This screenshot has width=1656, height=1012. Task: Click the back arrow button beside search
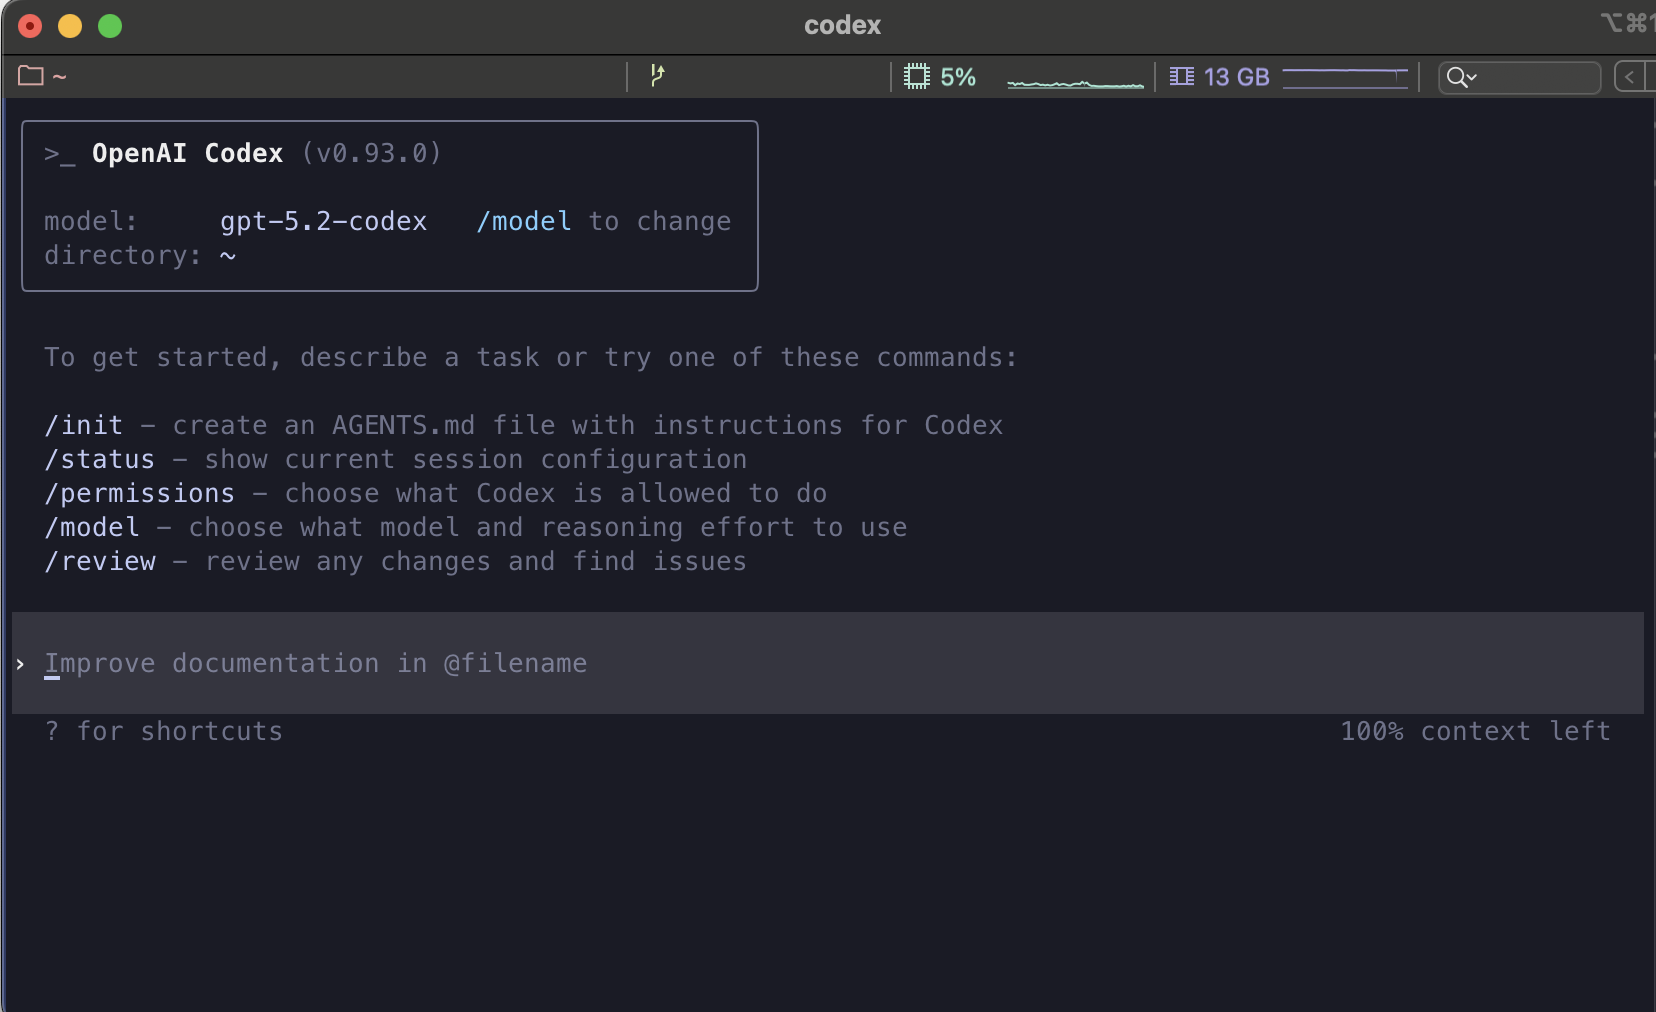click(x=1630, y=77)
